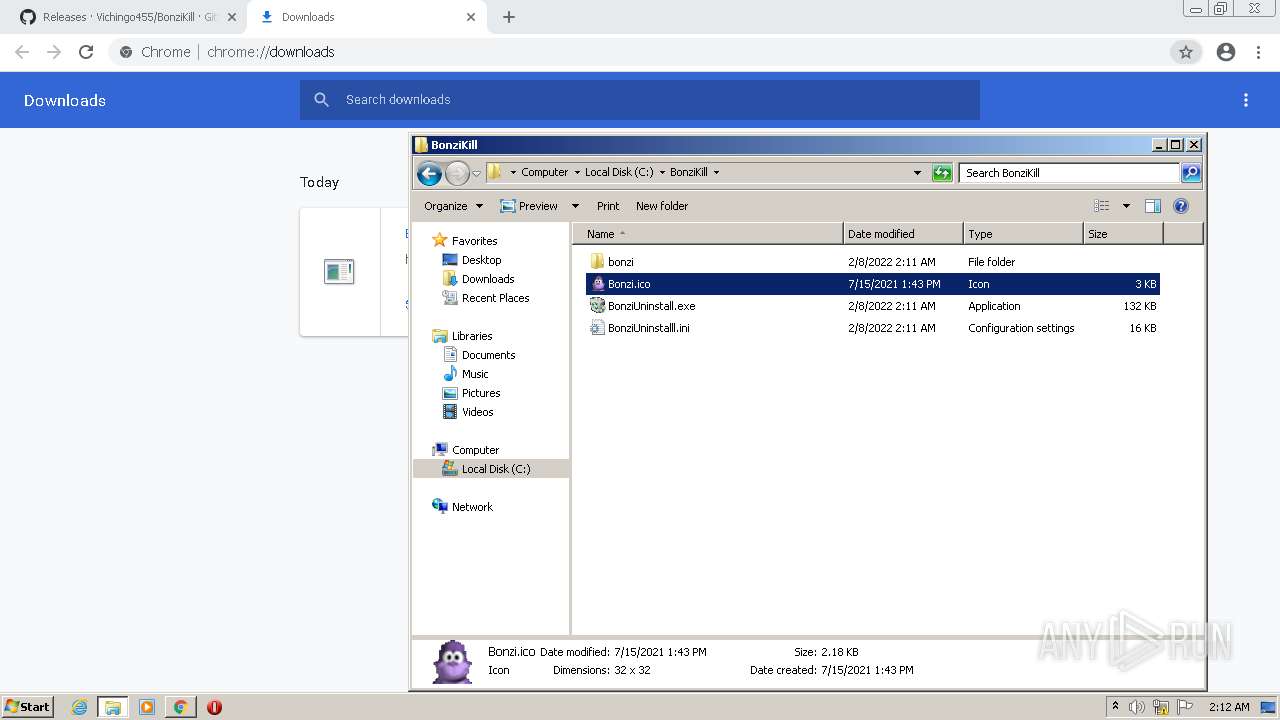Click Bonzi purple gorilla preview thumbnail
Viewport: 1280px width, 720px height.
click(452, 661)
